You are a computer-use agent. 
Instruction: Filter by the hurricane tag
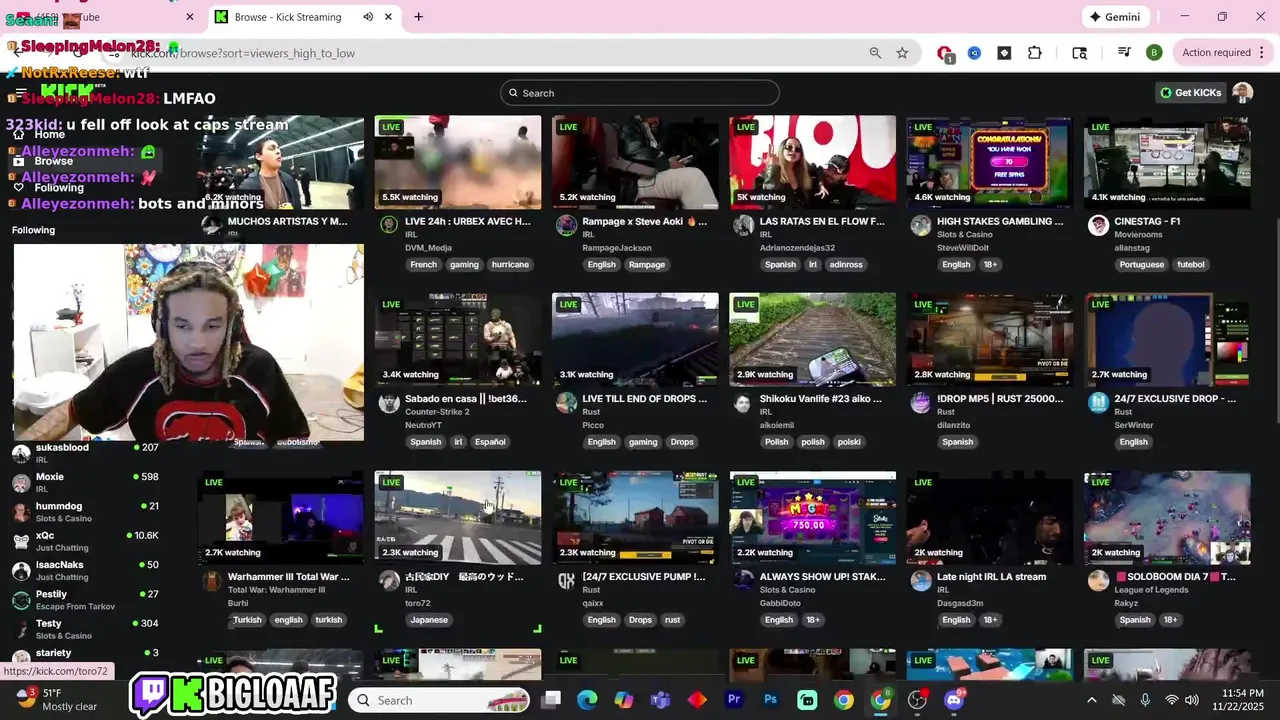(510, 265)
